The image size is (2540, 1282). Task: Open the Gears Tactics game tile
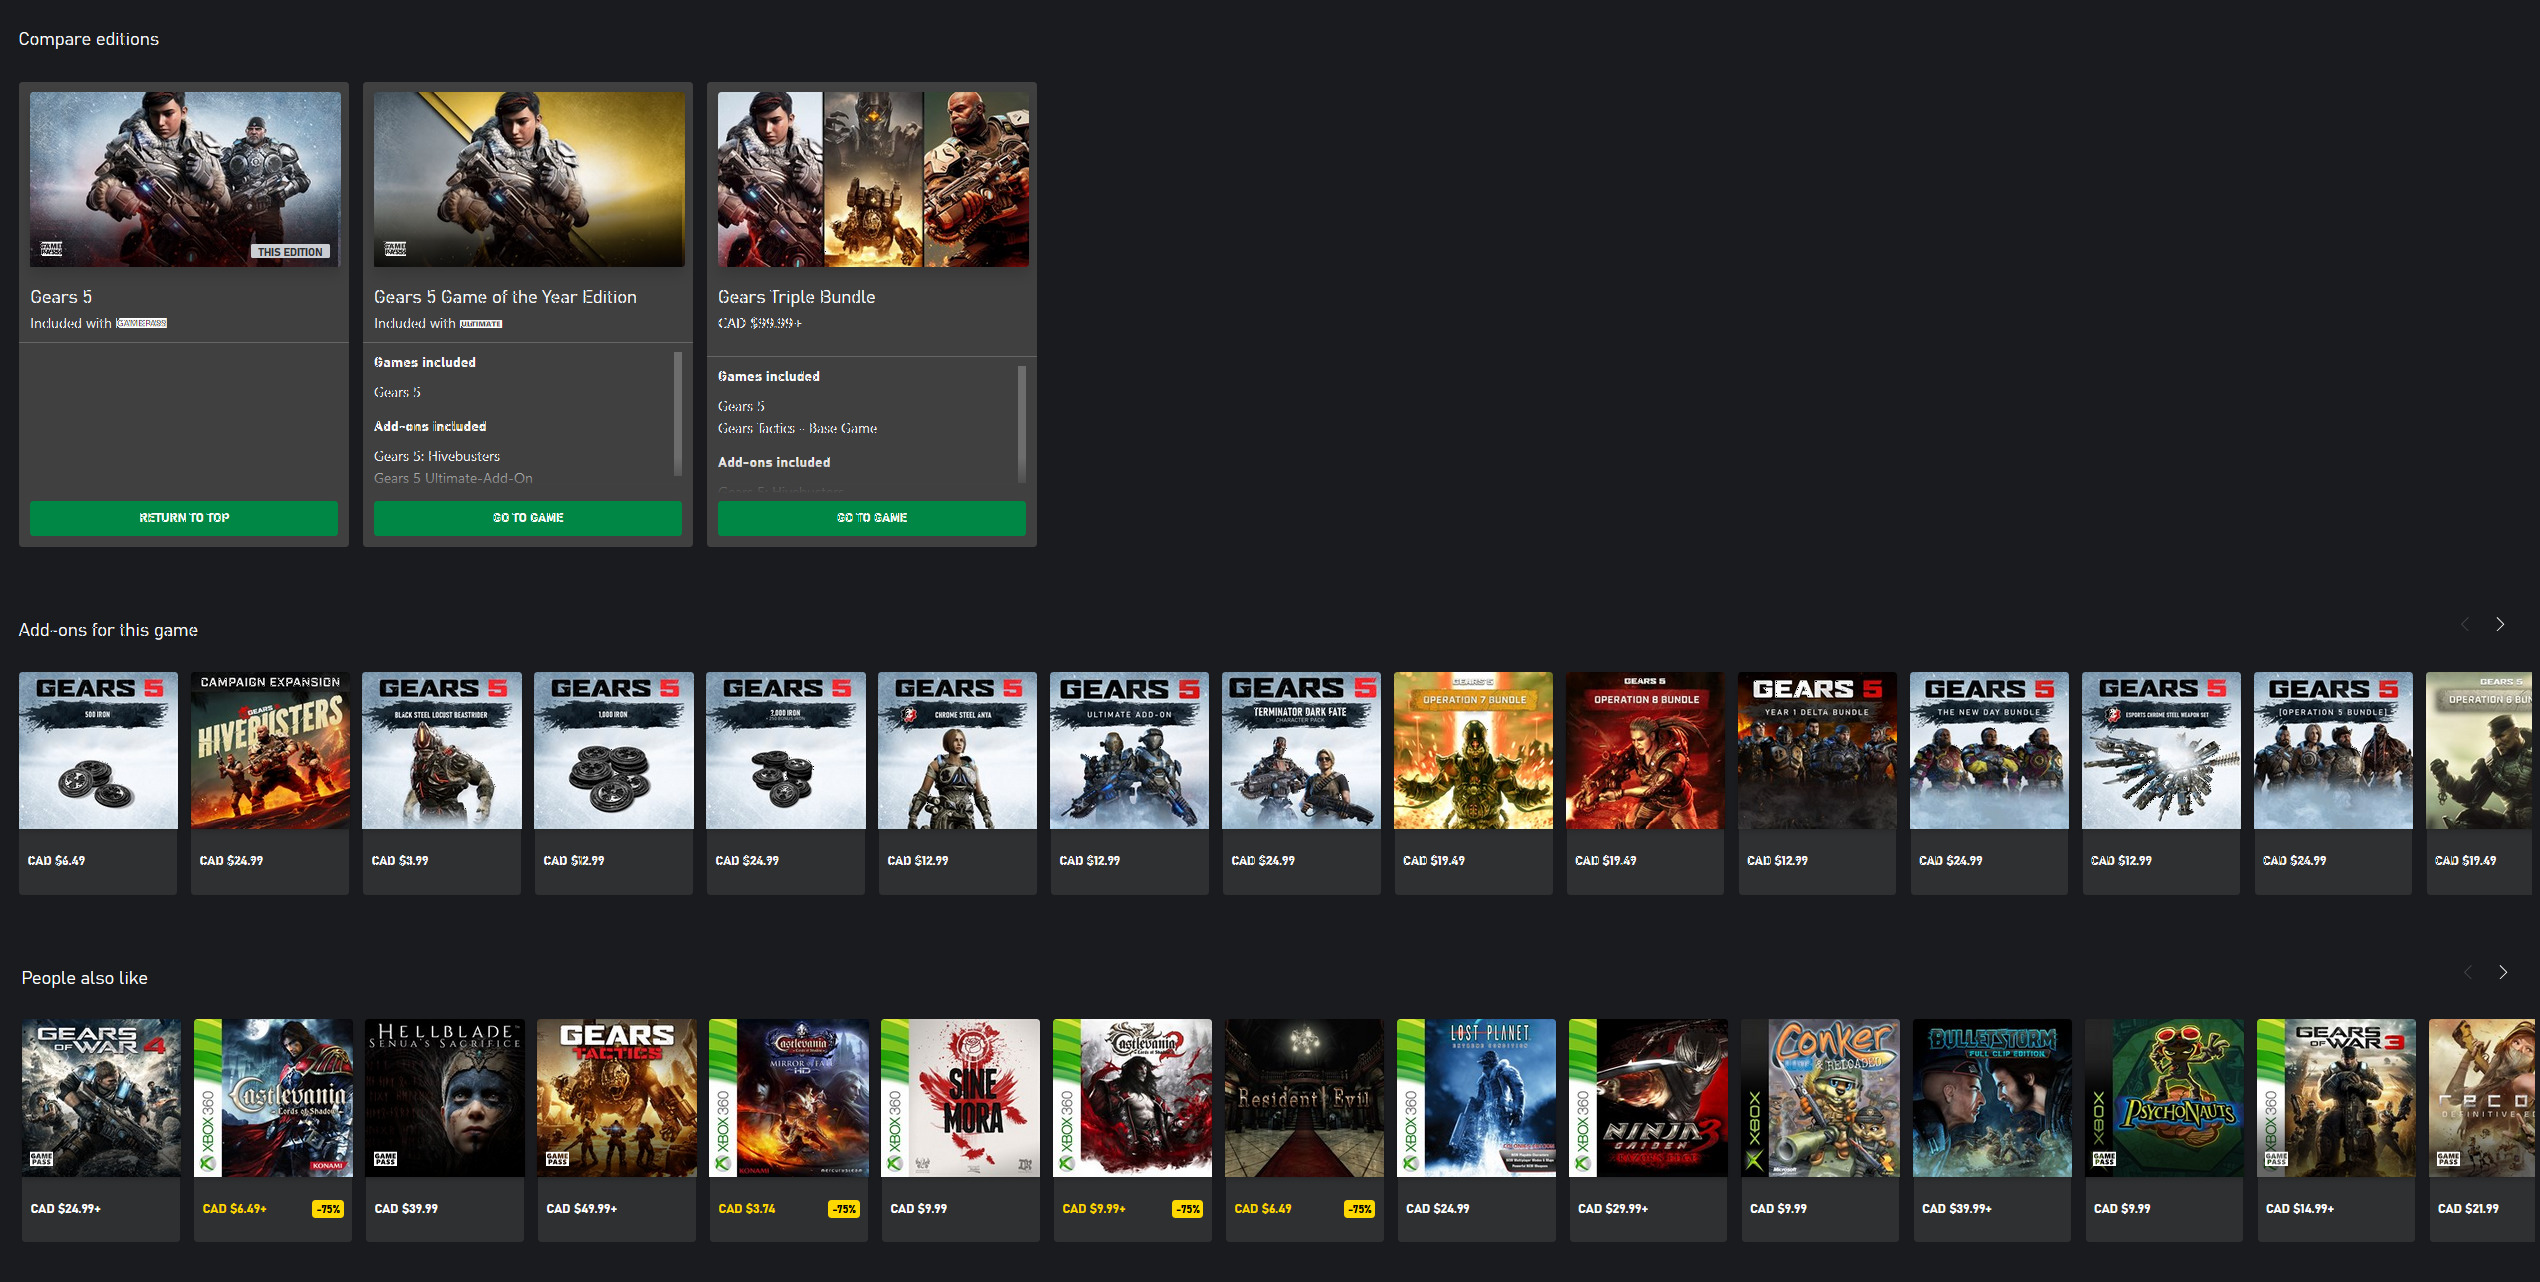[617, 1130]
